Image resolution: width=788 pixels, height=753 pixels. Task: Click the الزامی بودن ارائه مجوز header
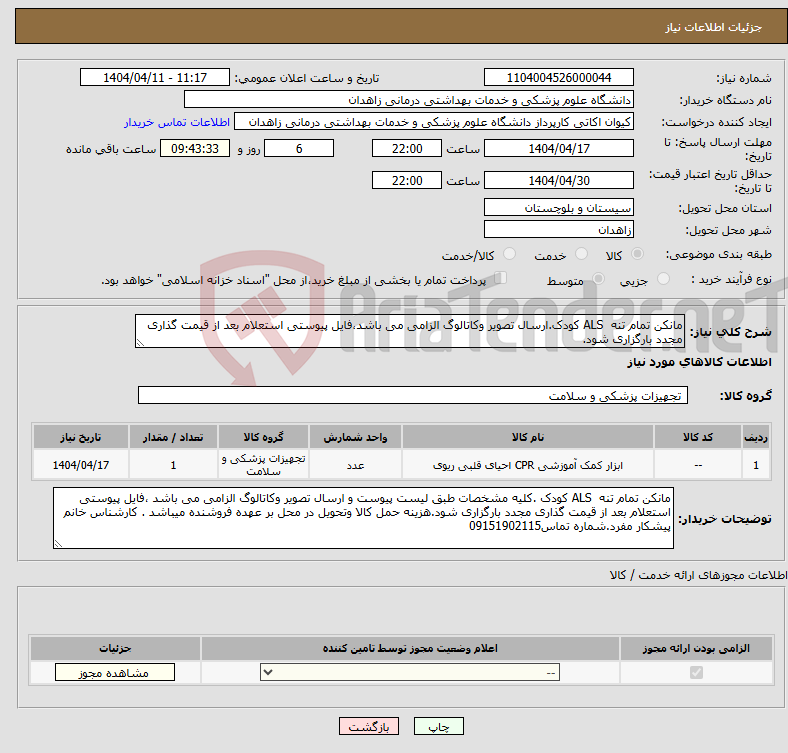696,648
